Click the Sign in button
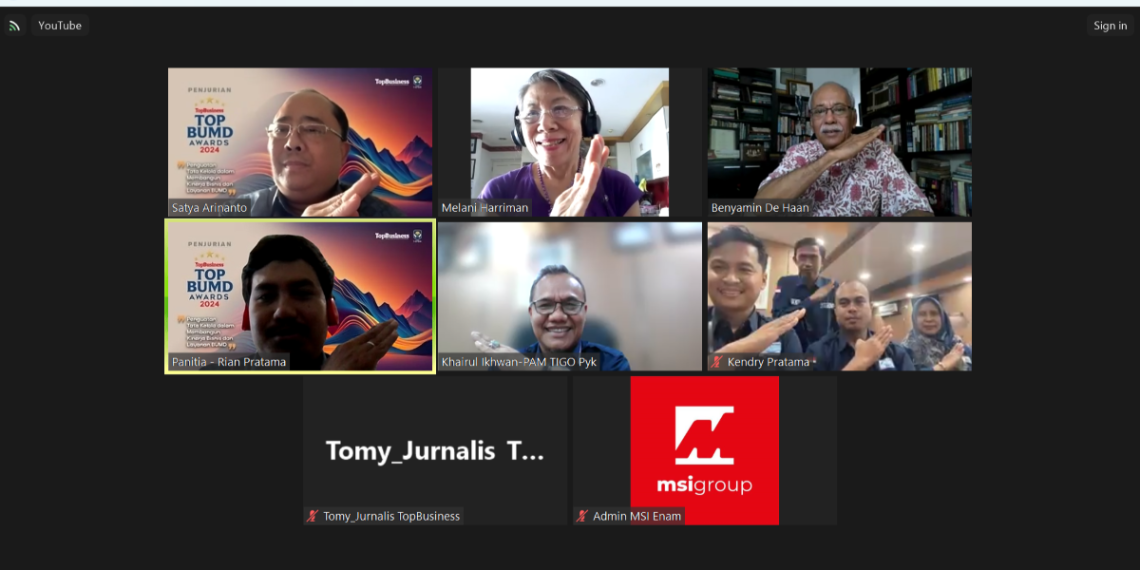 (x=1110, y=25)
